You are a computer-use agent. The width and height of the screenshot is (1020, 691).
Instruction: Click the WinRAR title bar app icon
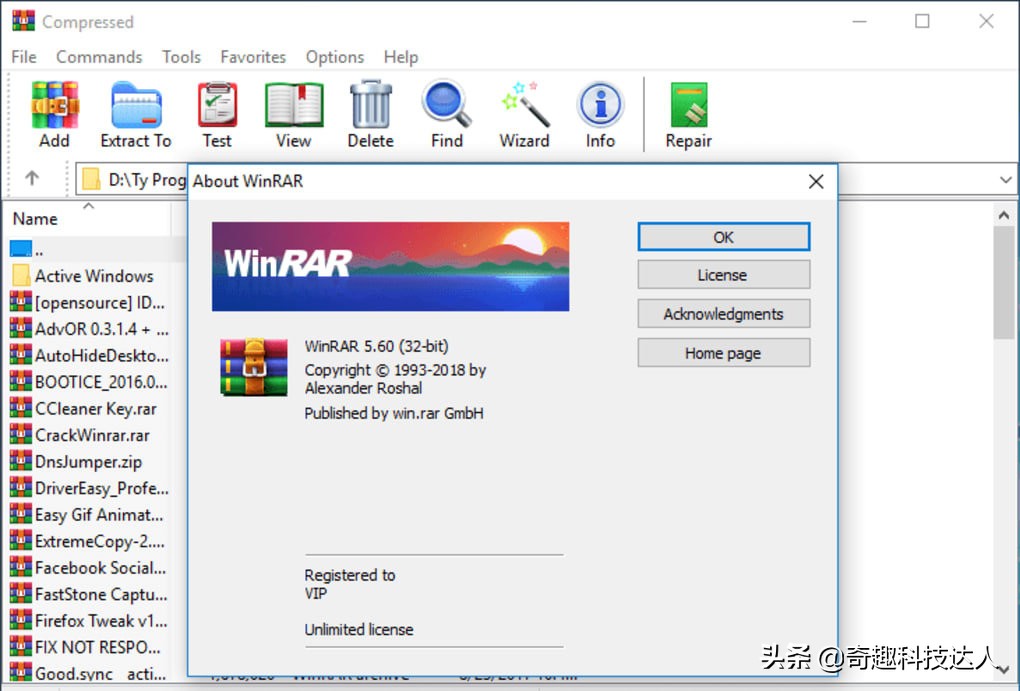click(23, 20)
